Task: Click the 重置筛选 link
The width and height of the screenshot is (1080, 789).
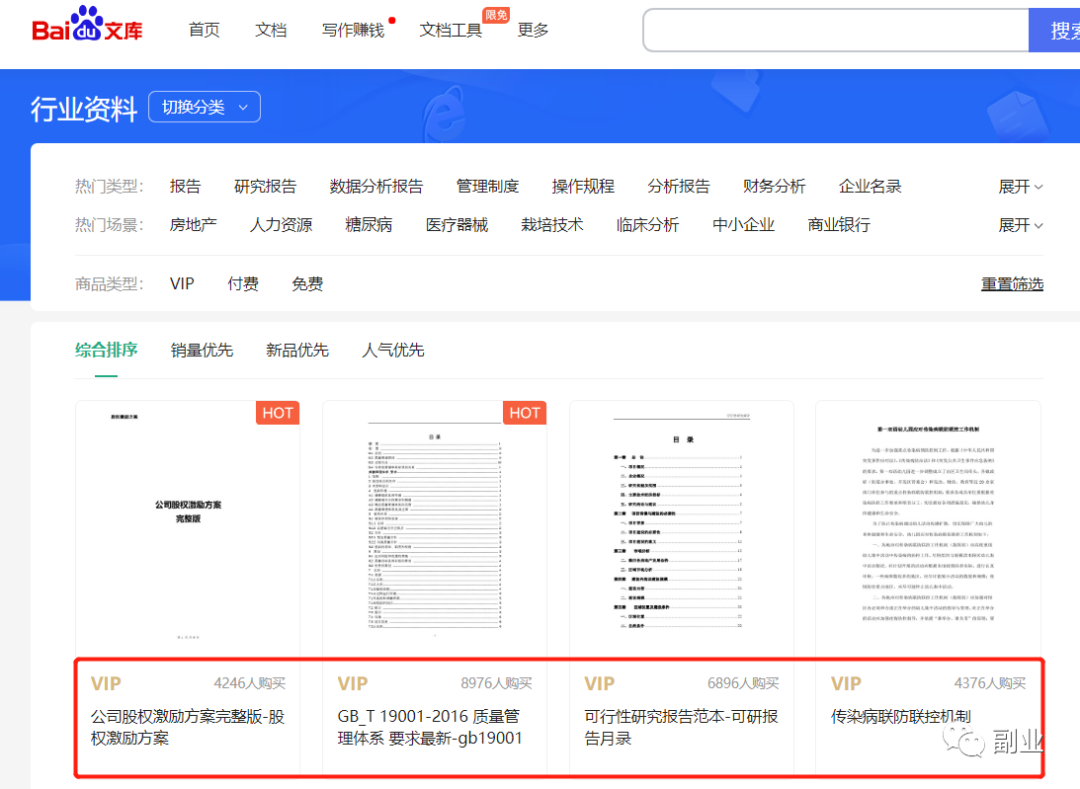Action: (1012, 284)
